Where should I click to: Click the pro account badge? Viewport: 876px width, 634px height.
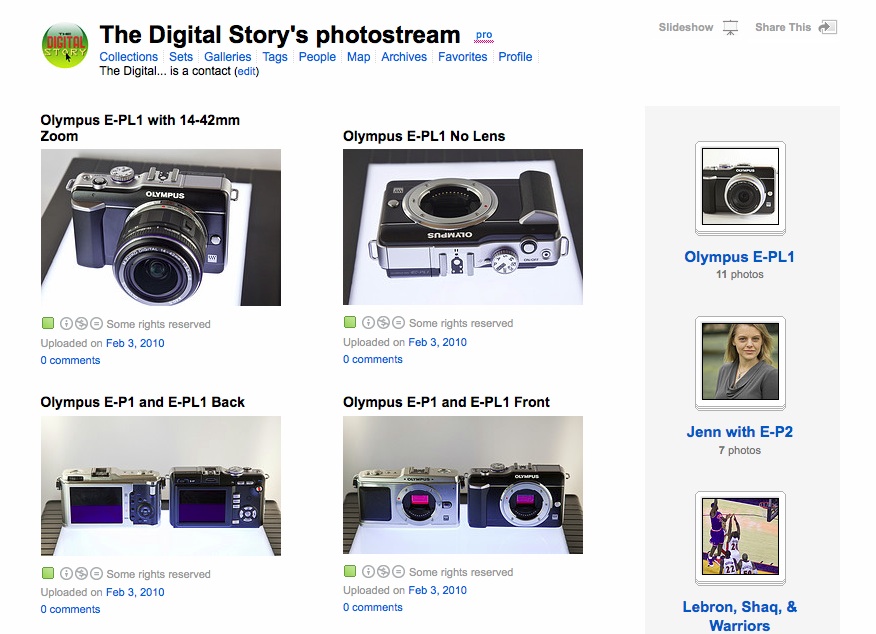coord(484,35)
